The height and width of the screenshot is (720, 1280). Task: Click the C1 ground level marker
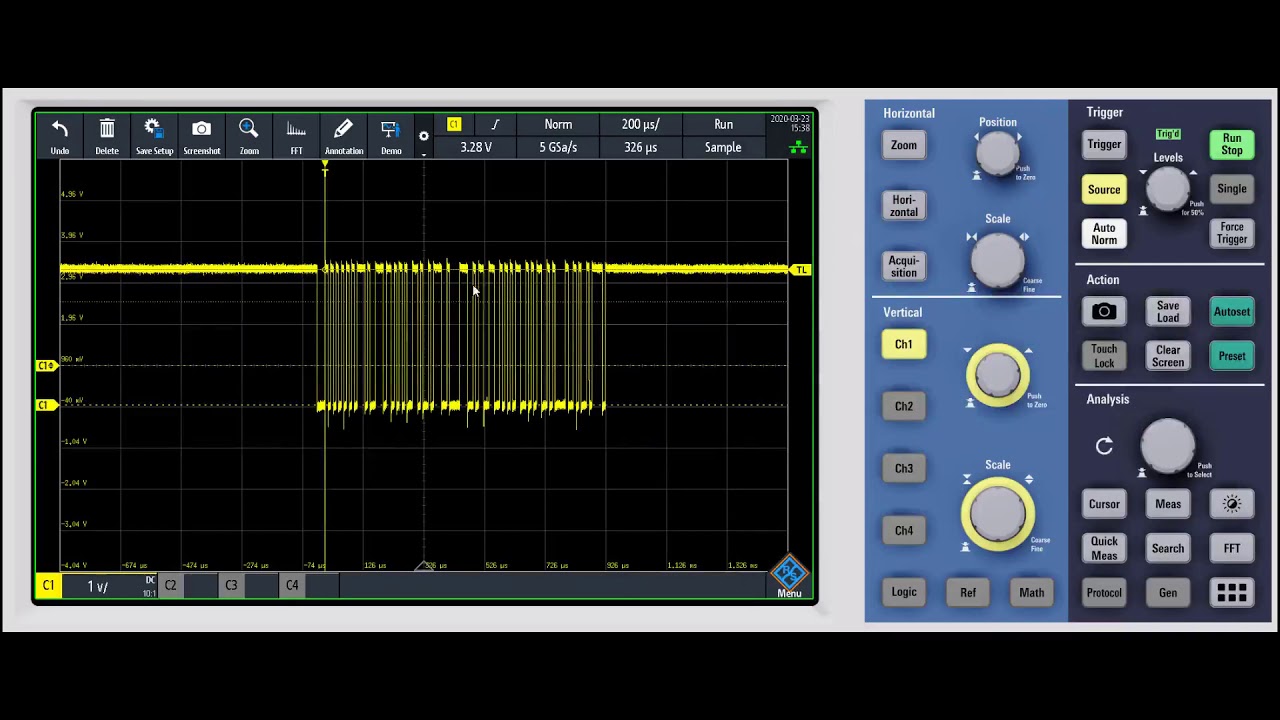46,405
